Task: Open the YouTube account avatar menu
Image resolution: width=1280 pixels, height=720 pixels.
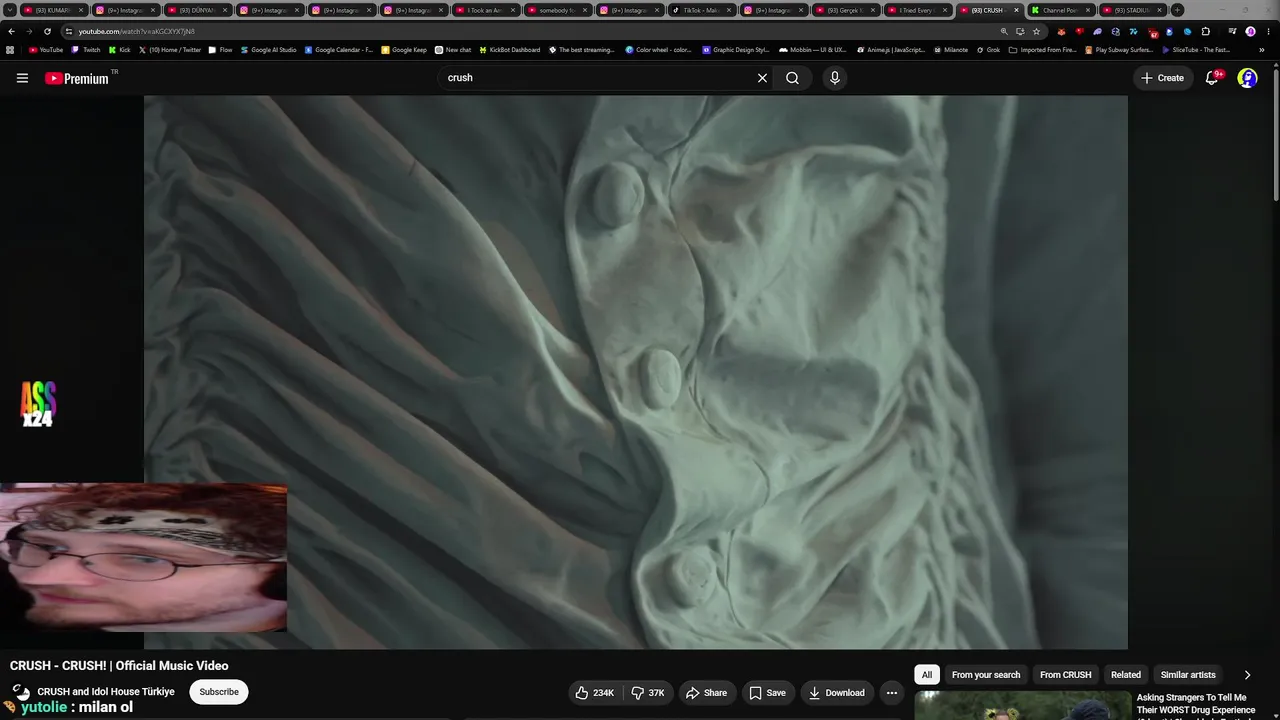Action: pyautogui.click(x=1247, y=78)
